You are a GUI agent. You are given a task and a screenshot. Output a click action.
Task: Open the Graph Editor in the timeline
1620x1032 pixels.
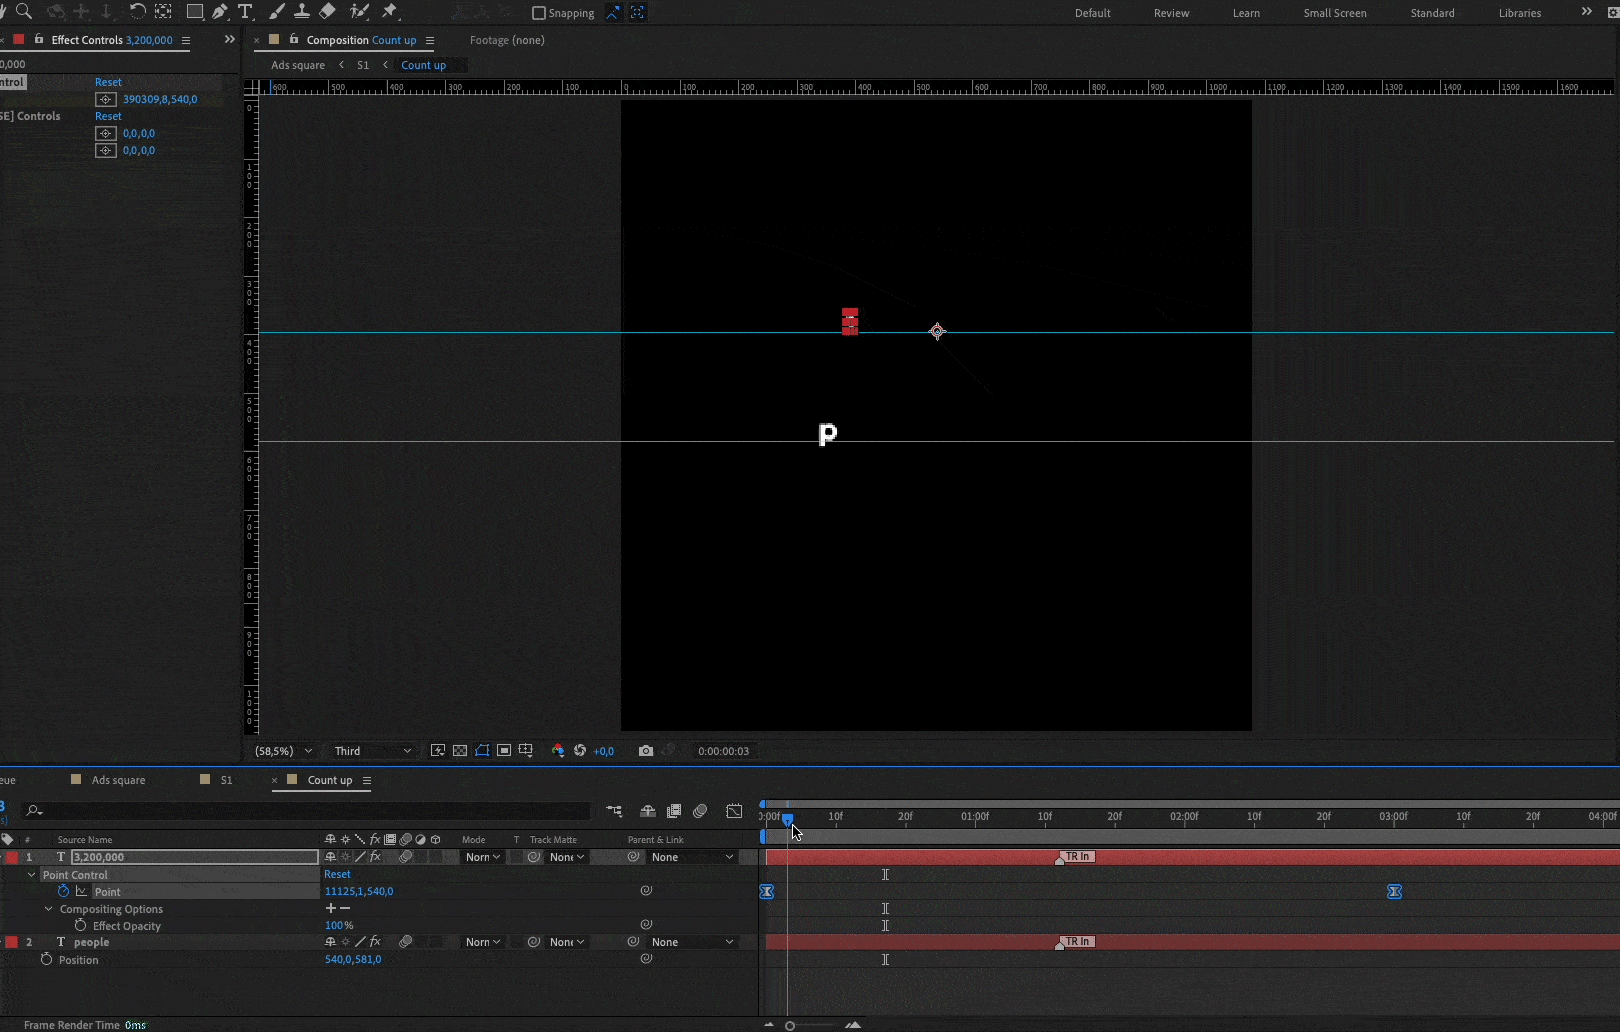click(735, 811)
